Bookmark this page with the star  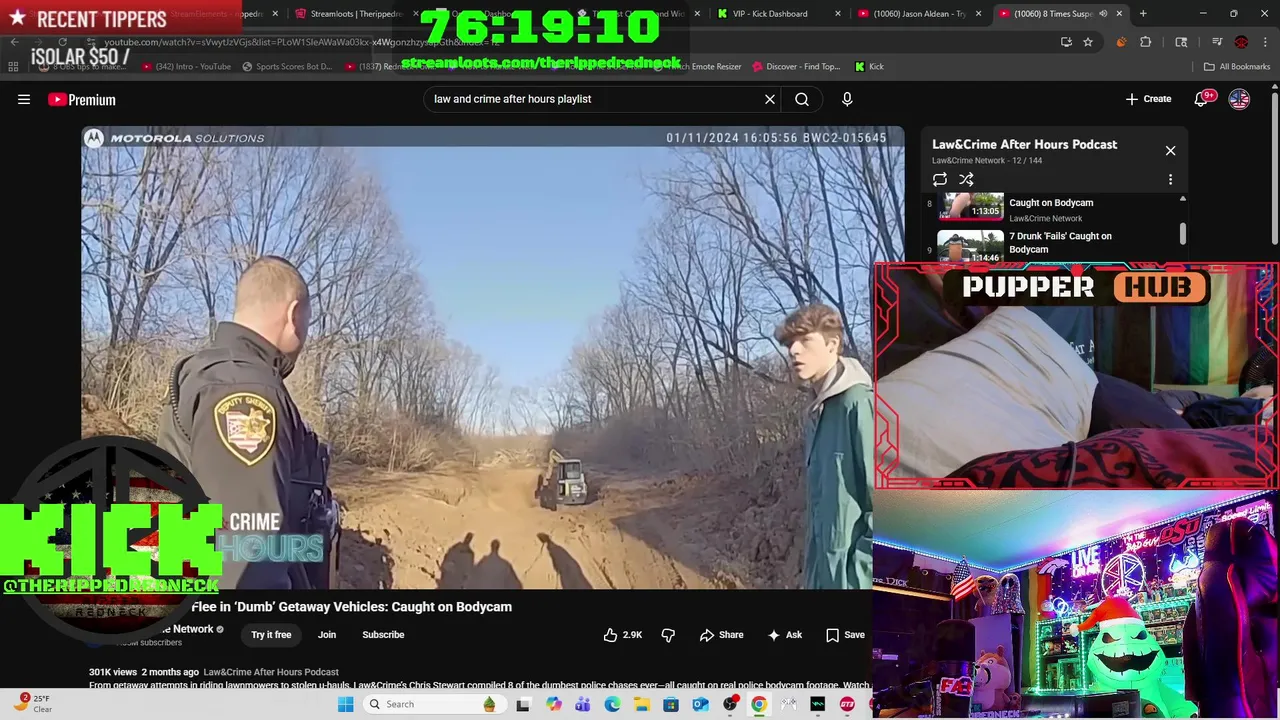pos(1088,42)
